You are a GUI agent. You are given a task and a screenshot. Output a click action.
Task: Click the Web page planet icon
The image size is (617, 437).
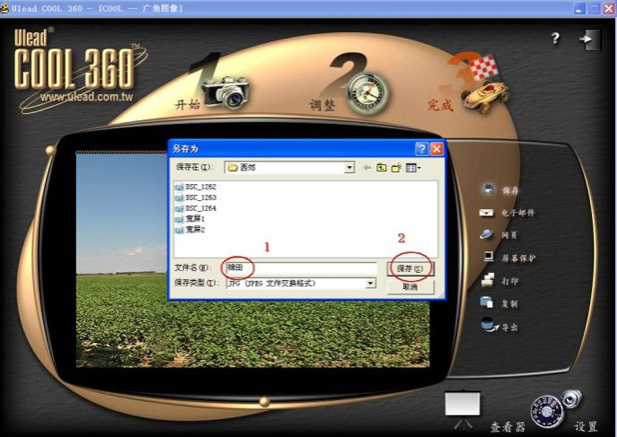[487, 234]
